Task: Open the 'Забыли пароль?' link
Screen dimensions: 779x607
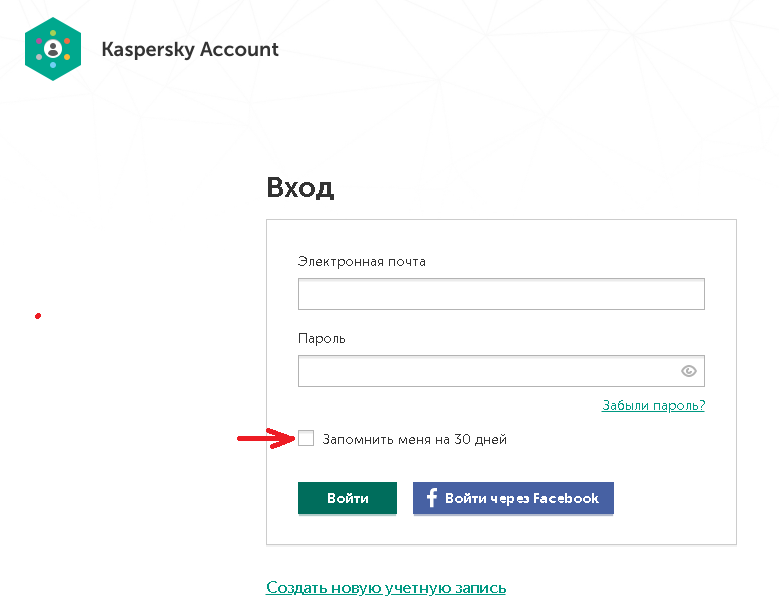Action: [x=653, y=405]
